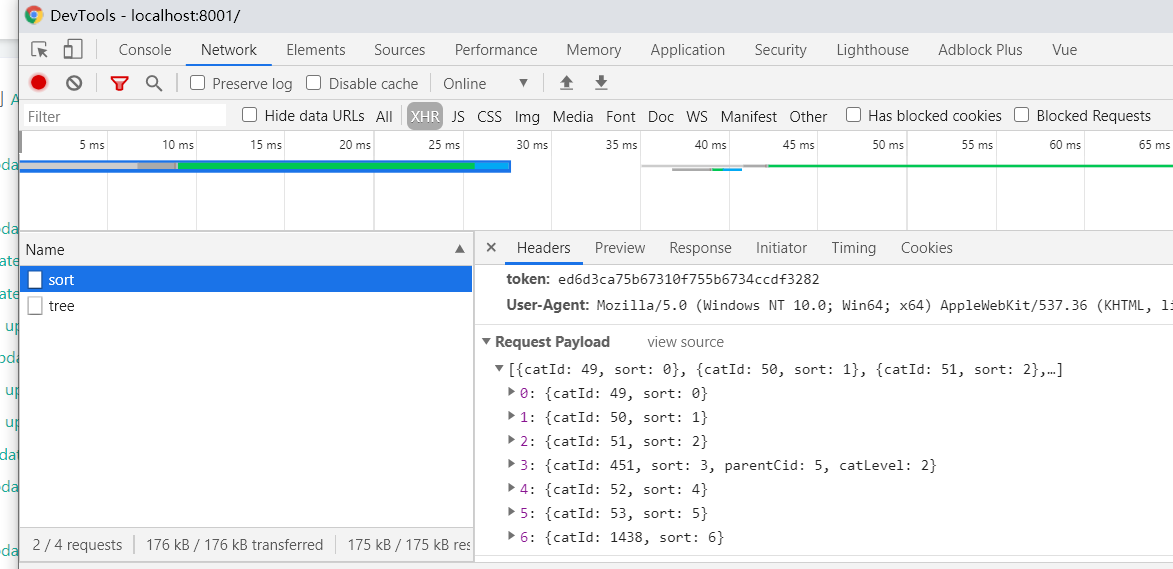This screenshot has width=1173, height=569.
Task: Toggle the red filter funnel icon
Action: (120, 83)
